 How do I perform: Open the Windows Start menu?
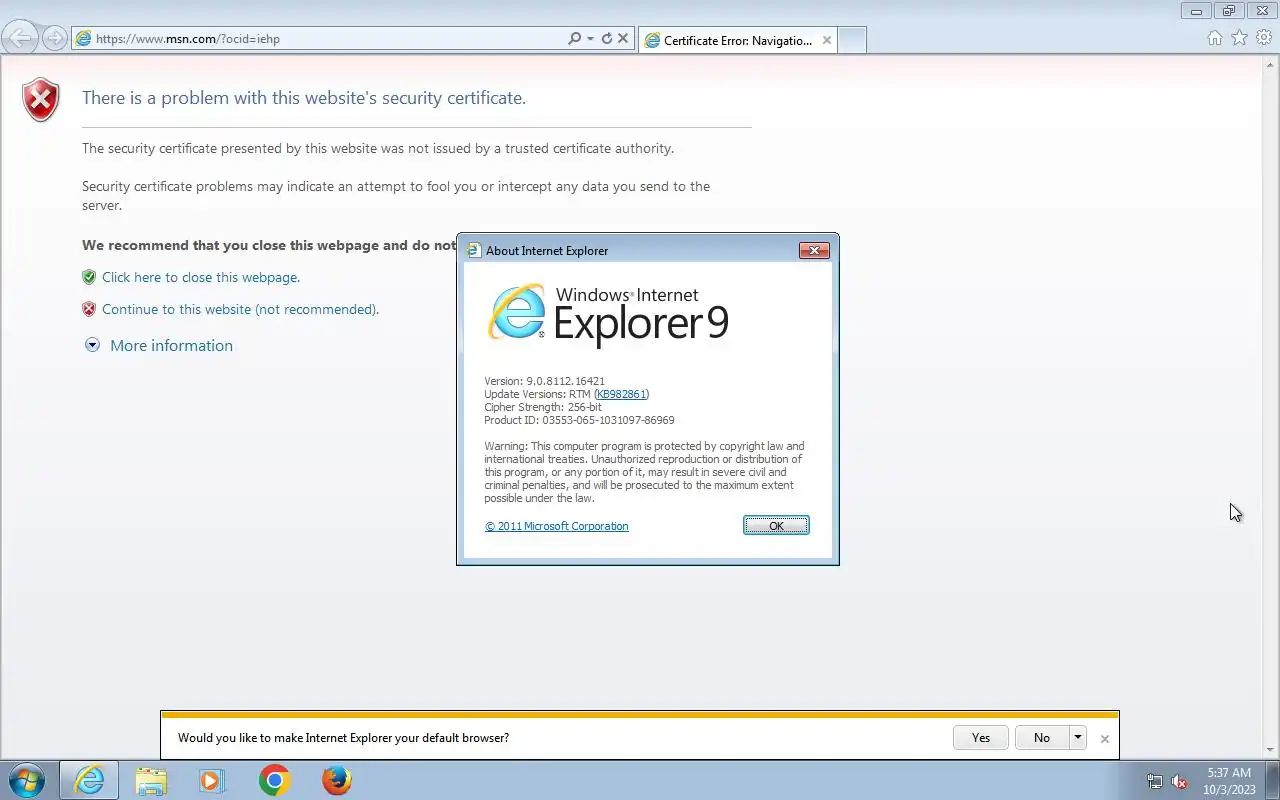click(x=27, y=780)
